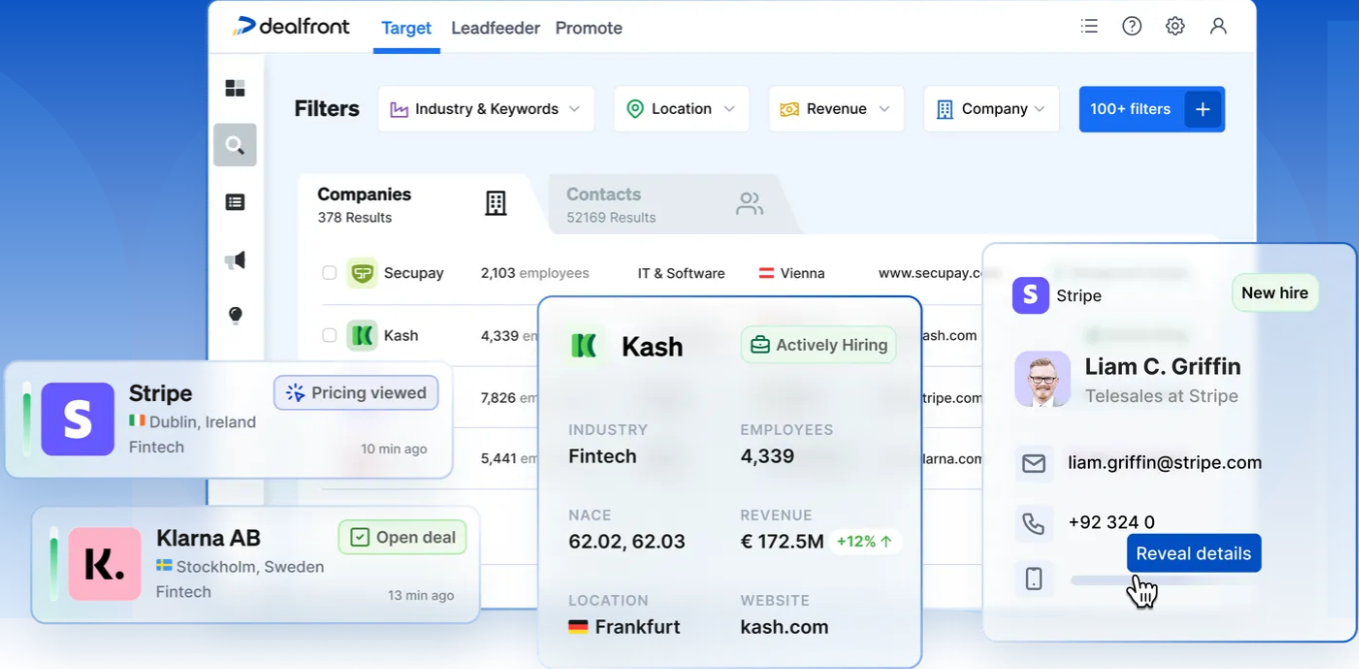Open the settings gear icon

1175,27
